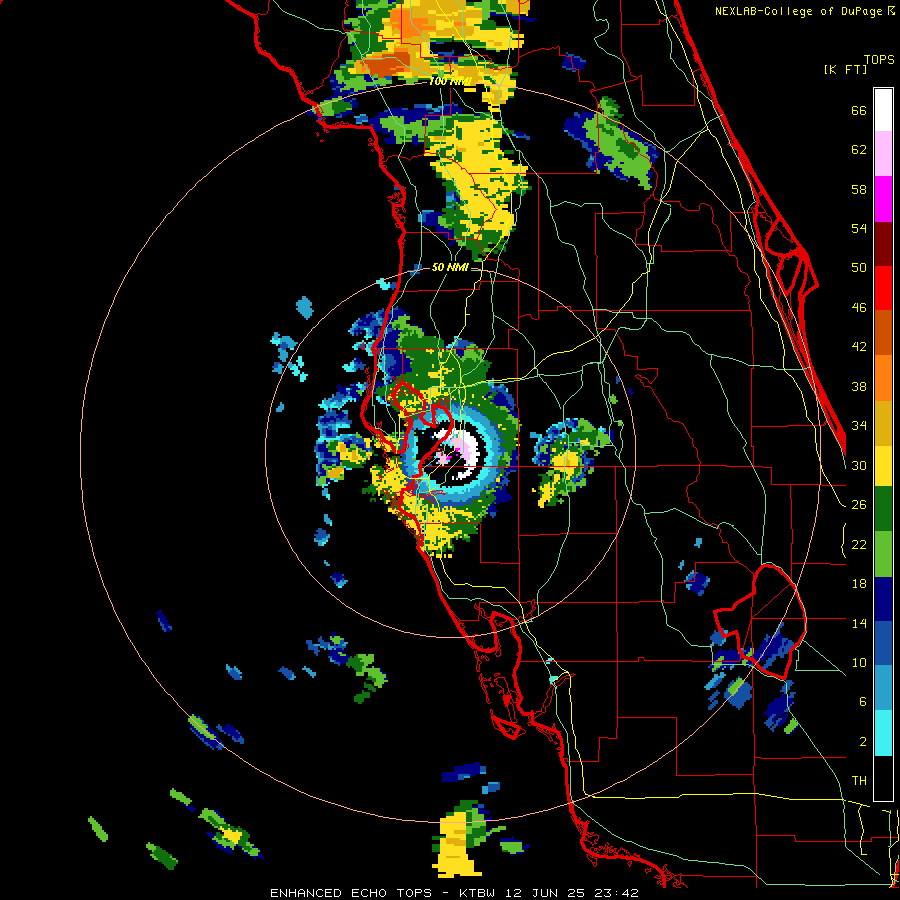Click the light green legend swatch
The height and width of the screenshot is (900, 900).
tap(883, 554)
